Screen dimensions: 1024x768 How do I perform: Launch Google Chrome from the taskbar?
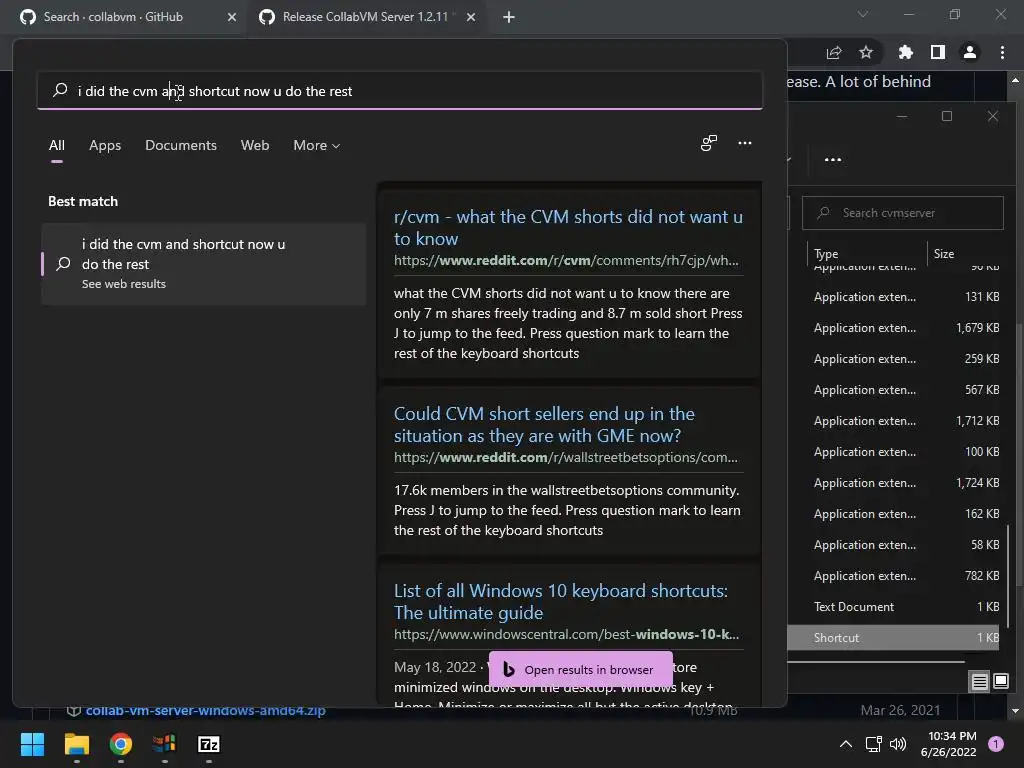point(121,744)
